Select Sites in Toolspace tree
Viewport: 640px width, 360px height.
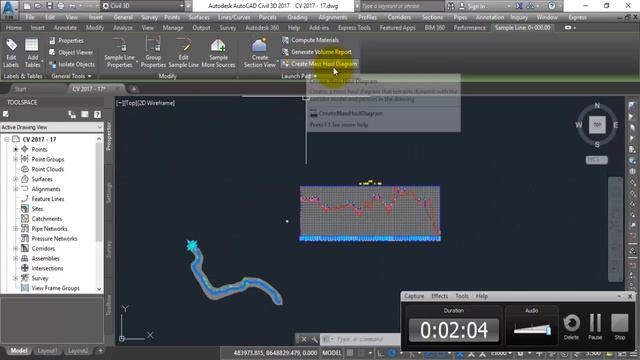37,209
